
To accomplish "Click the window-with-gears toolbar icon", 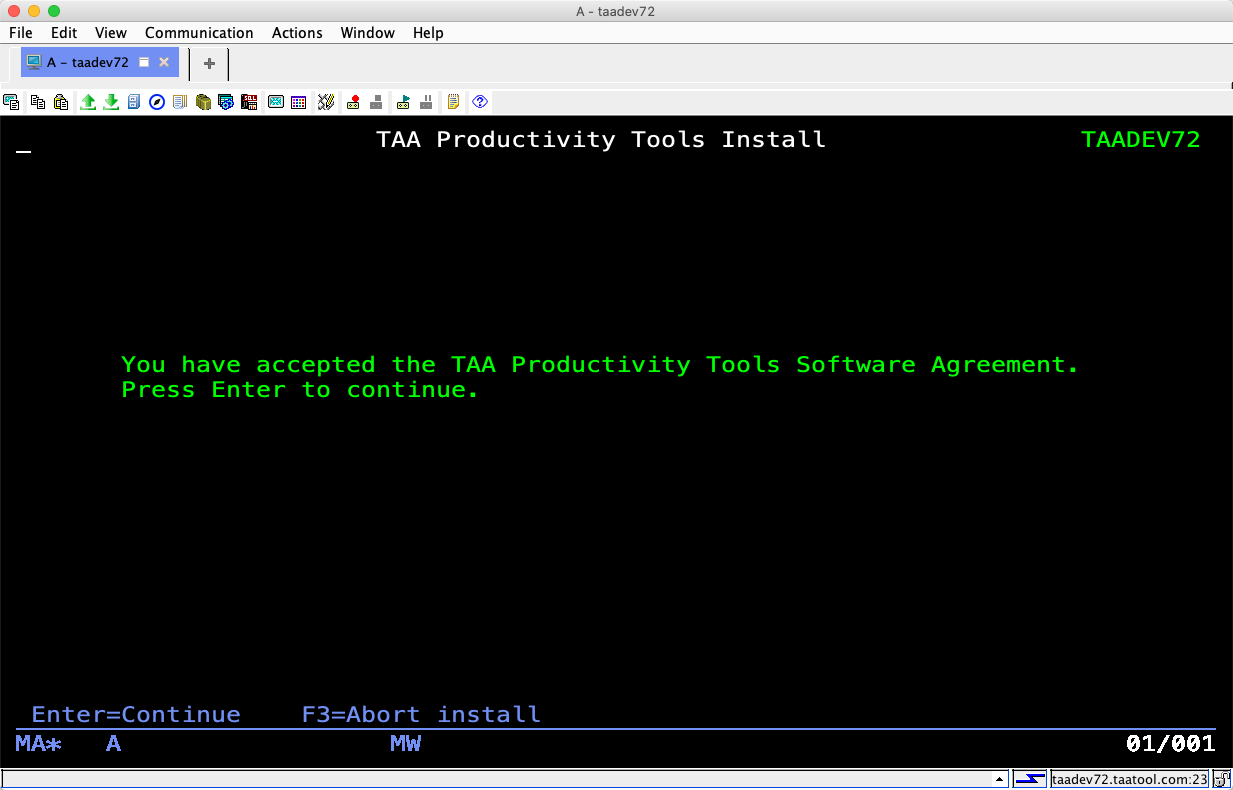I will (226, 102).
